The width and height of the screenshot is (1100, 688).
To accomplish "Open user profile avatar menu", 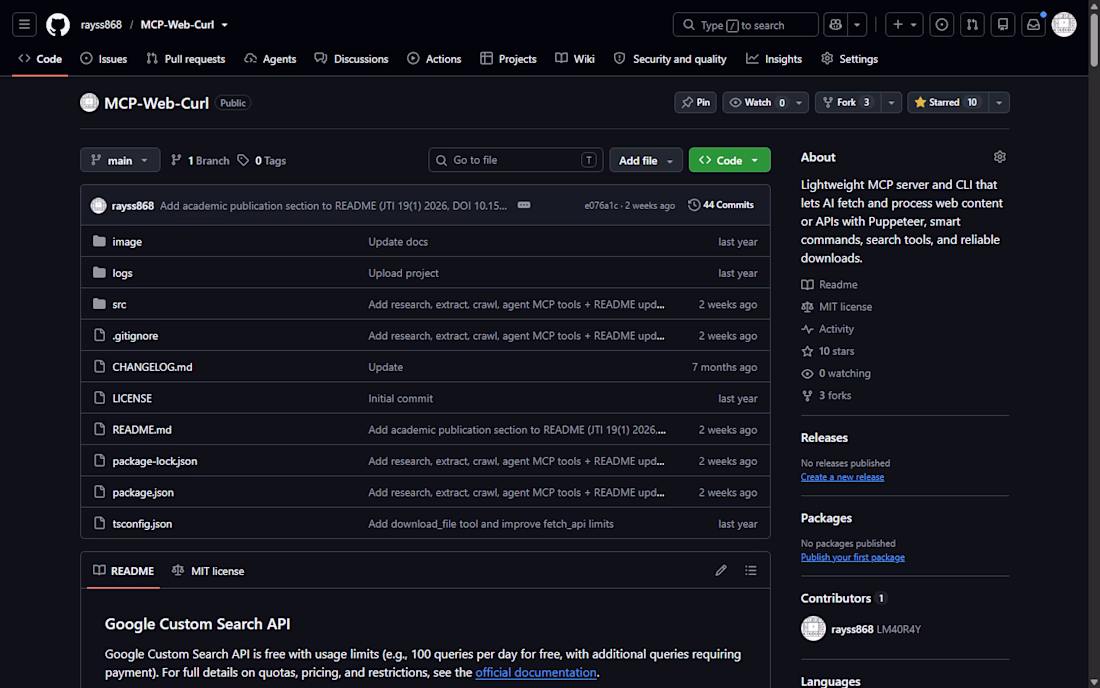I will point(1064,25).
